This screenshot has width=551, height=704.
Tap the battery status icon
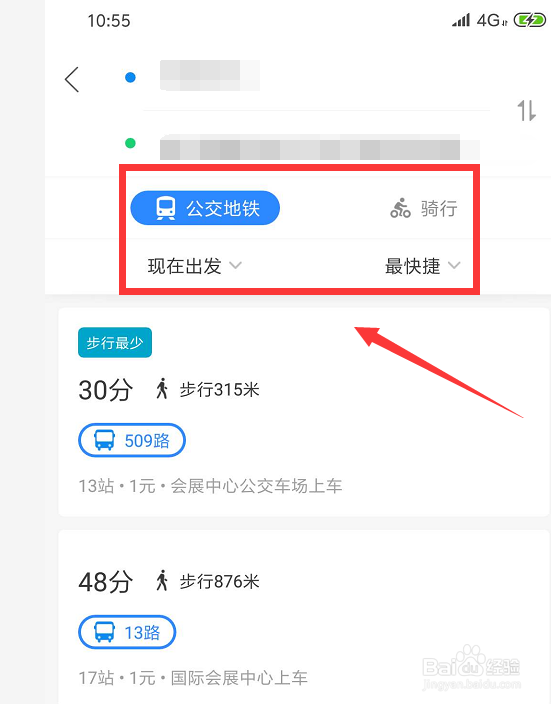530,20
